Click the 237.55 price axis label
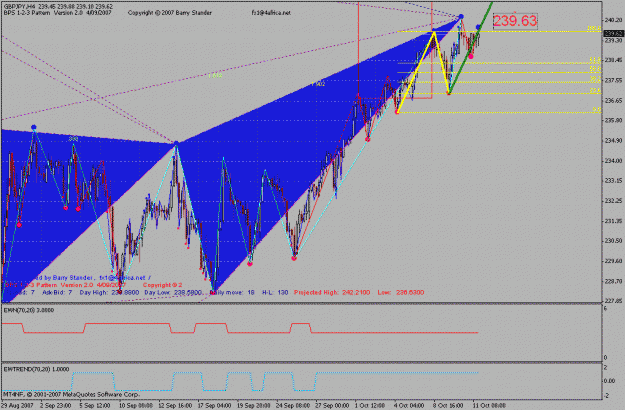Screen dimensions: 625x410 613,80
